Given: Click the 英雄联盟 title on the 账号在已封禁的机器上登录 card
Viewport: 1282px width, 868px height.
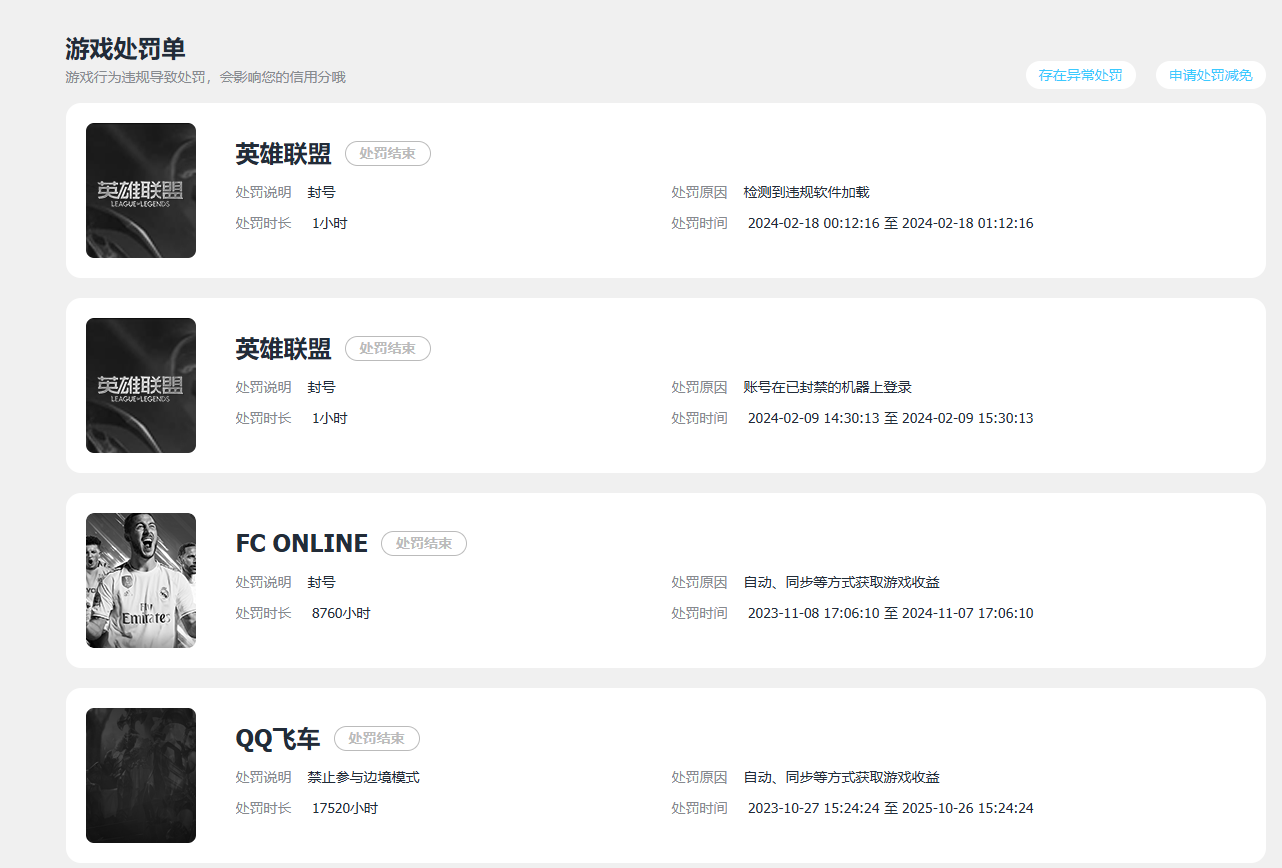Looking at the screenshot, I should (x=283, y=348).
